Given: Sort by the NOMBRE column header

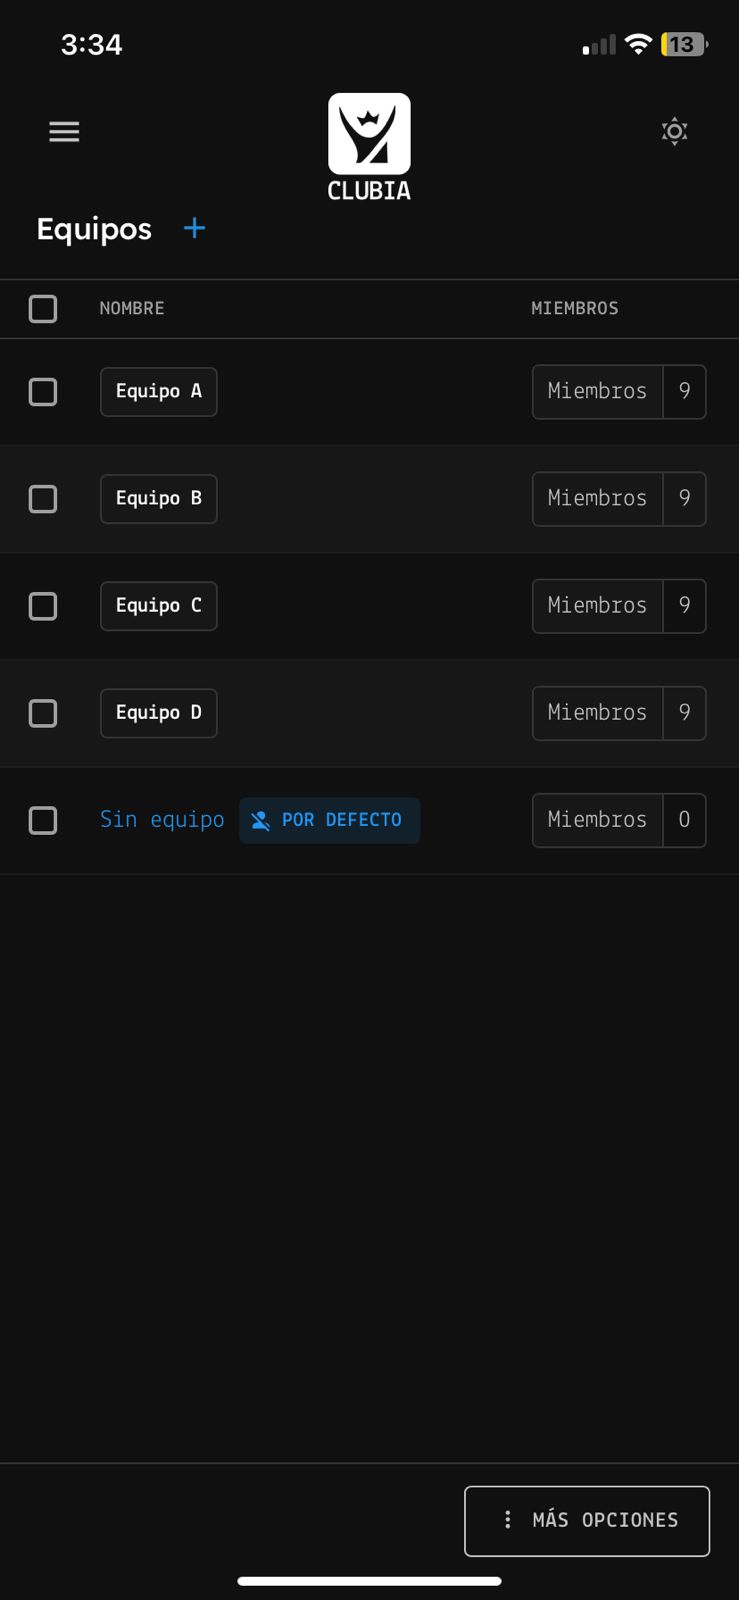Looking at the screenshot, I should [x=132, y=308].
